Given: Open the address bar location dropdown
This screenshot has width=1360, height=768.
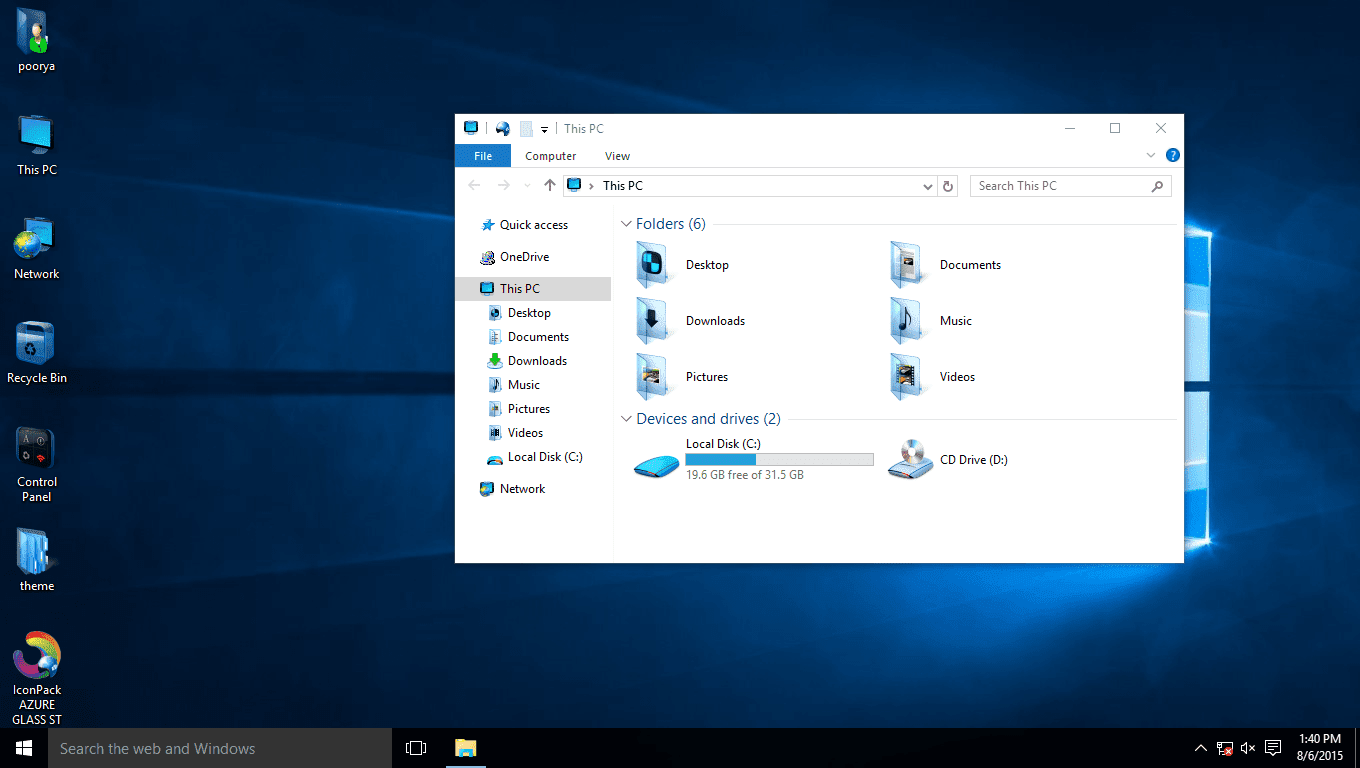Looking at the screenshot, I should 927,186.
